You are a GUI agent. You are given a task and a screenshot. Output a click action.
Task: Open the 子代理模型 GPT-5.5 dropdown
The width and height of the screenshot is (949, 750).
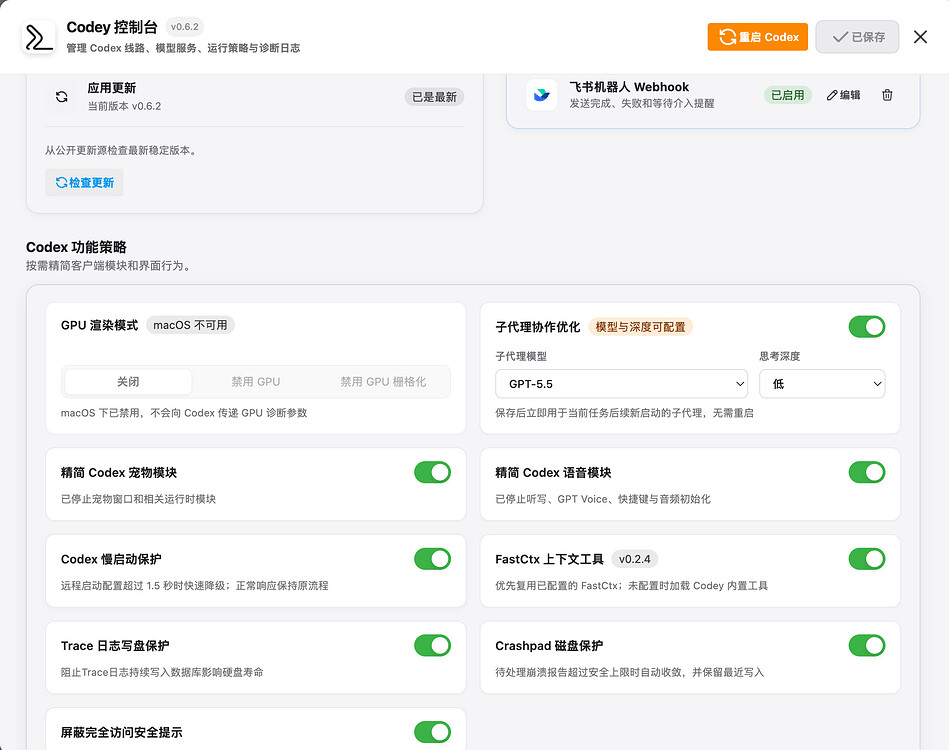pyautogui.click(x=621, y=384)
